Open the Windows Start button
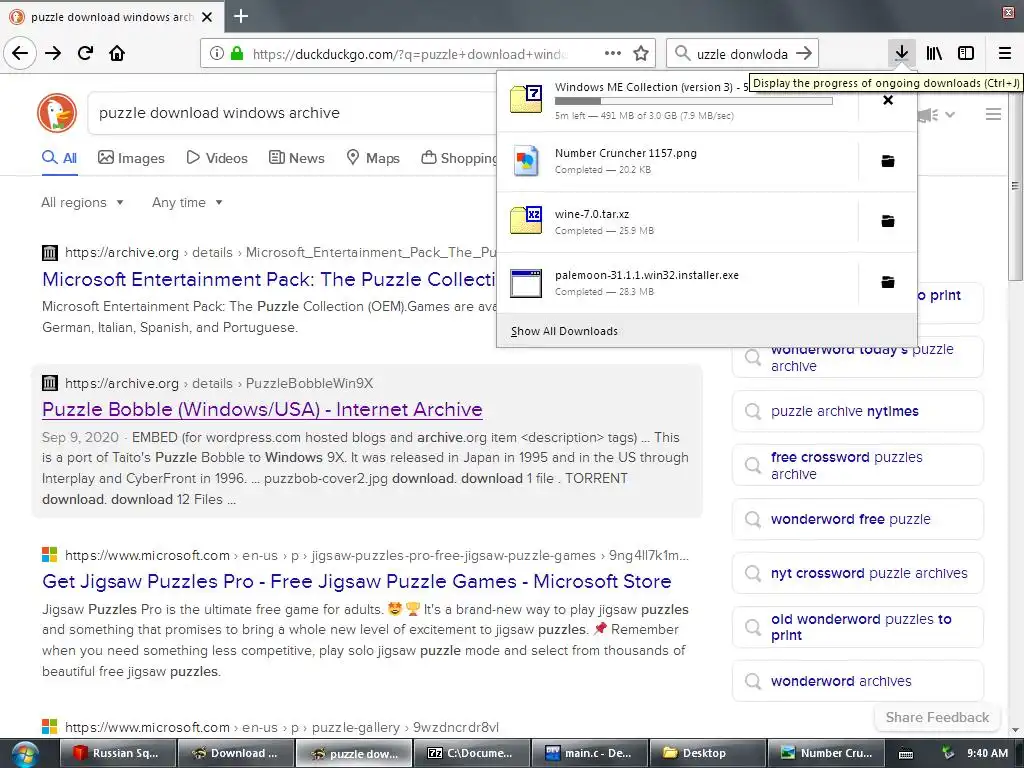Screen dimensions: 1024x768 [25, 754]
